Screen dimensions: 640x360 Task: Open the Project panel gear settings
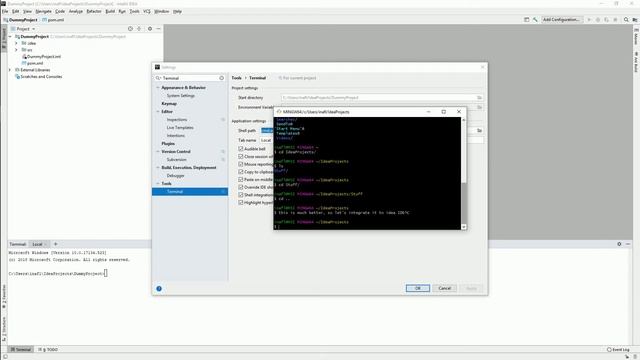150,29
